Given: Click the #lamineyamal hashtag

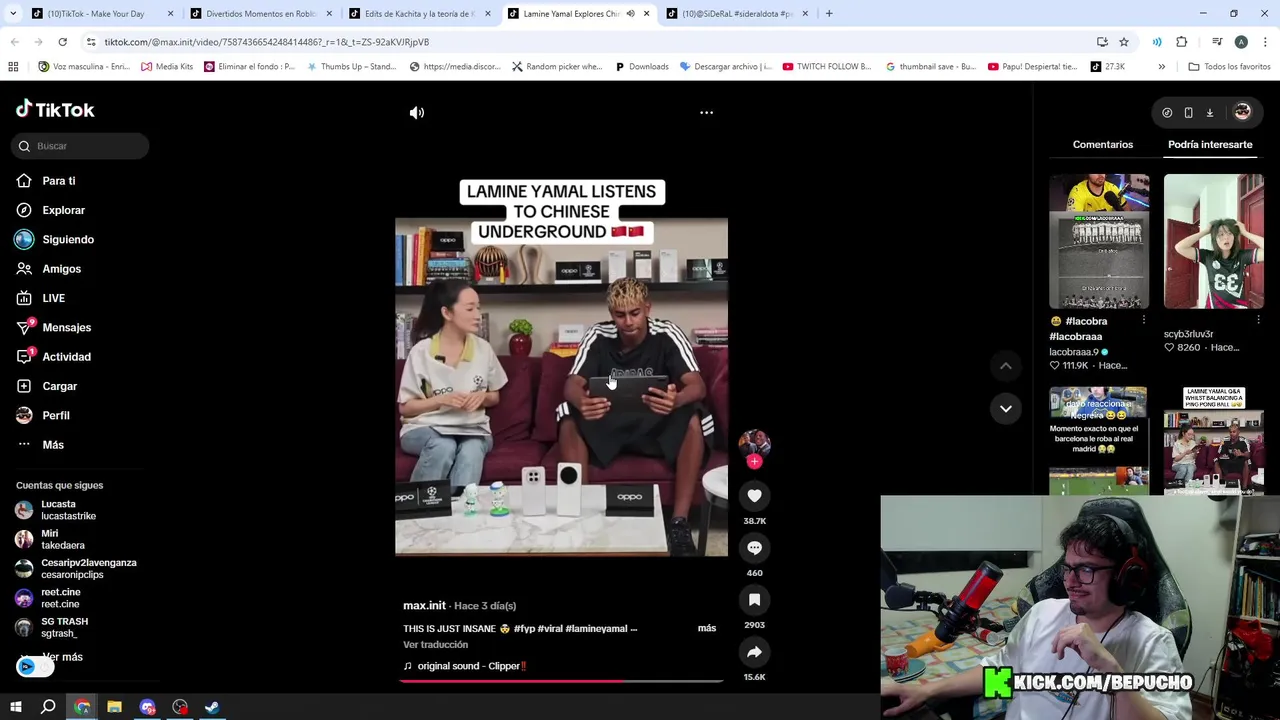Looking at the screenshot, I should (x=597, y=628).
